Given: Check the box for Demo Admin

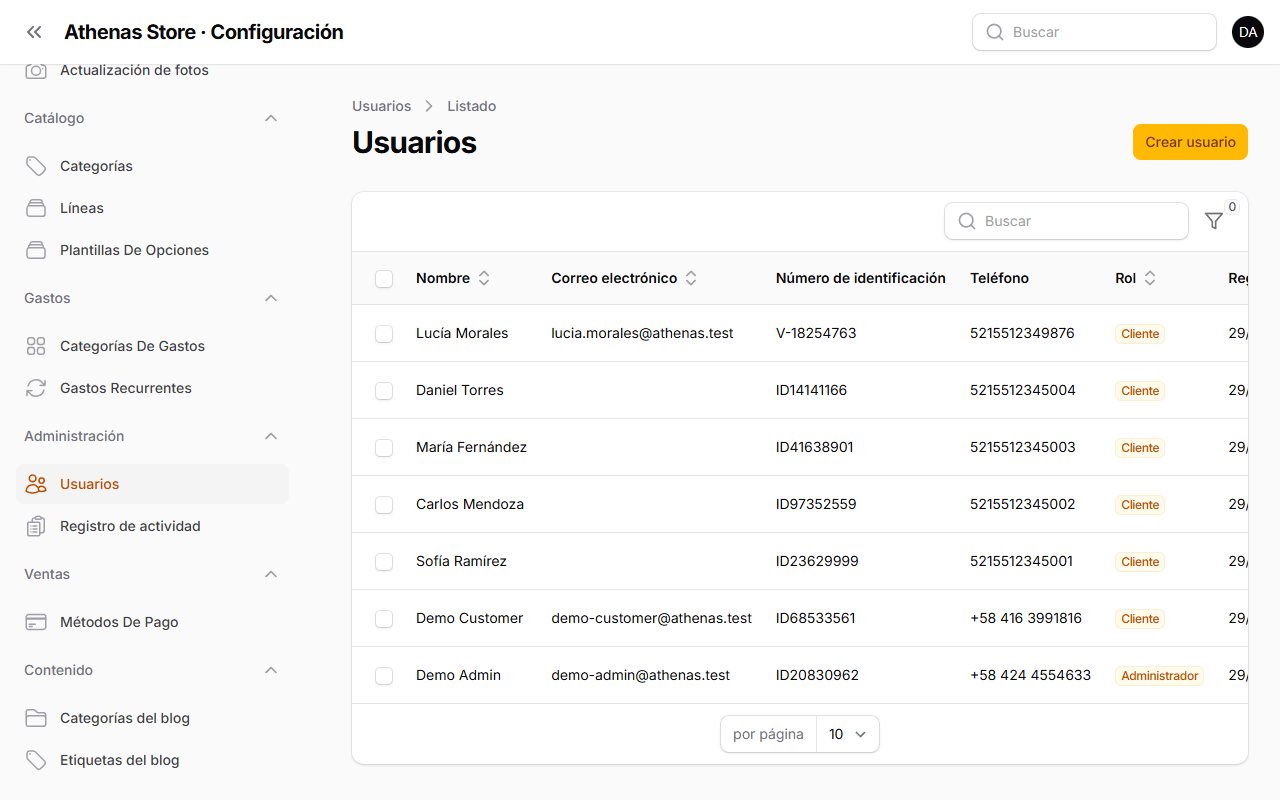Looking at the screenshot, I should [x=384, y=676].
